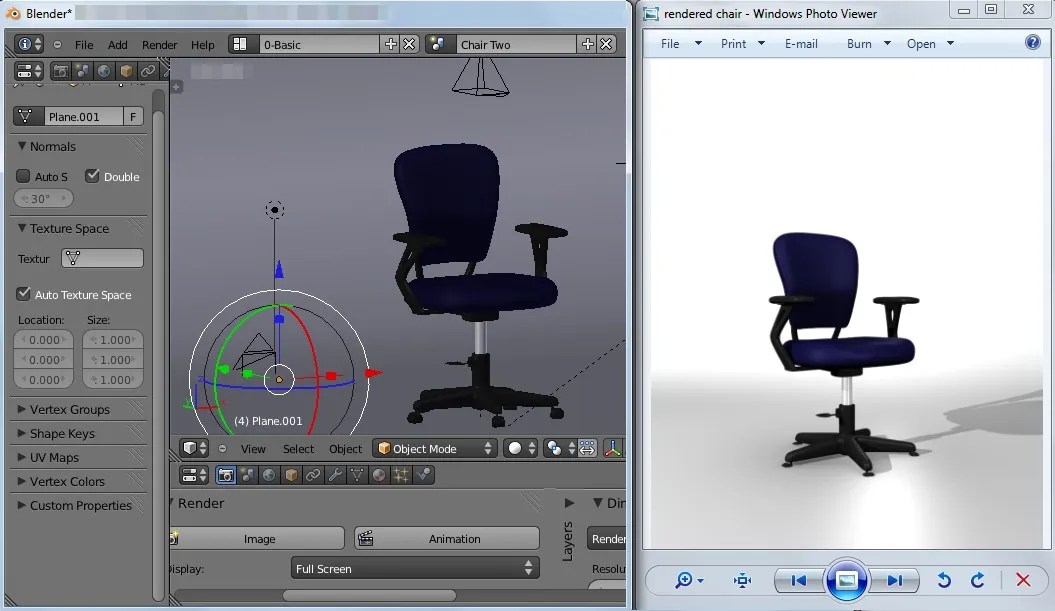Open Select menu in 3D viewport header

click(298, 449)
